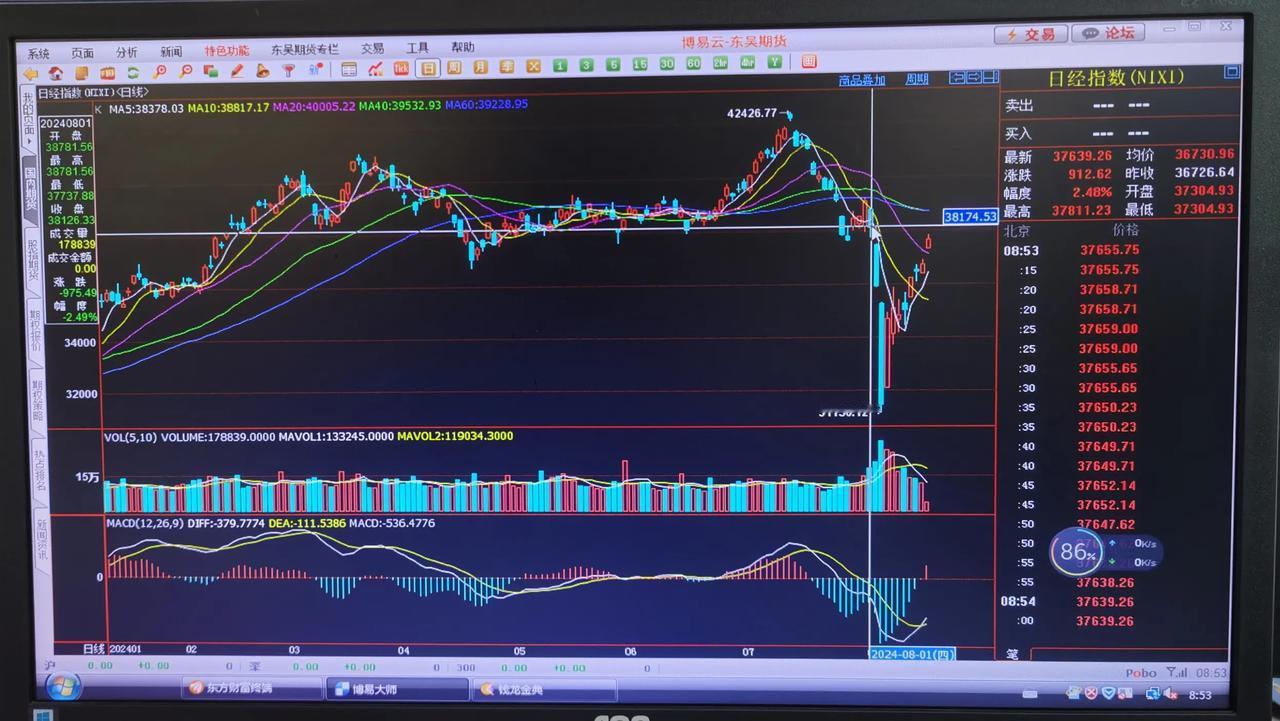Click the green Y period icon
The width and height of the screenshot is (1280, 721).
[x=775, y=62]
